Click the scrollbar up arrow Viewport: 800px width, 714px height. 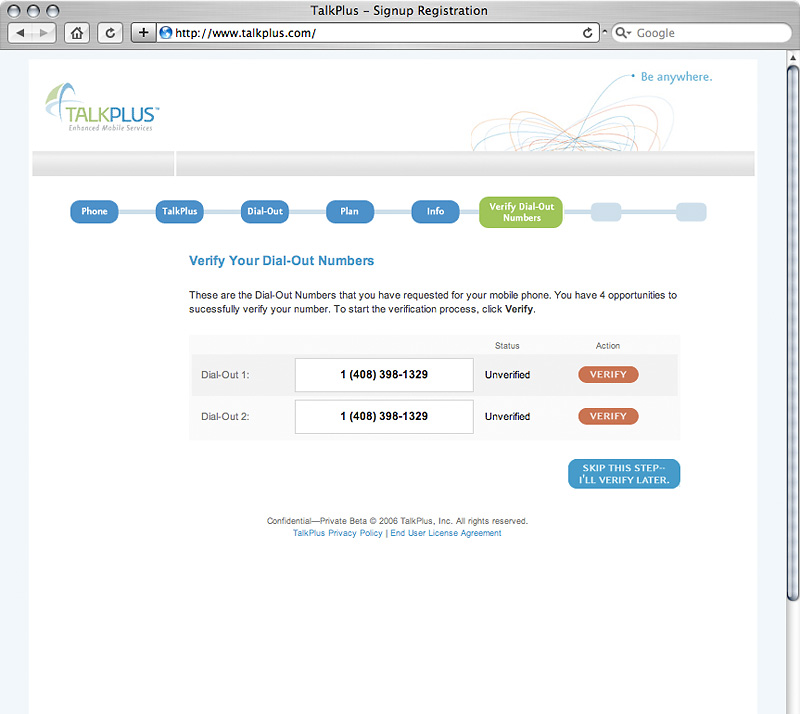[793, 58]
